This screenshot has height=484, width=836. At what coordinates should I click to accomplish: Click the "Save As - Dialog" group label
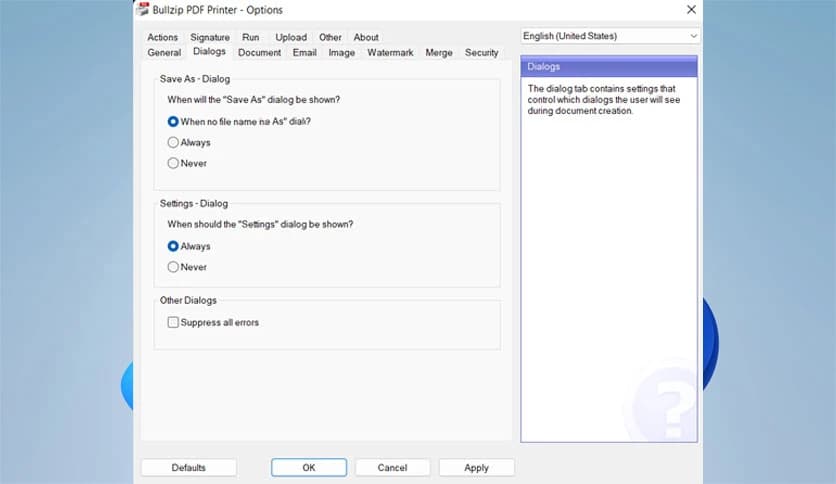click(195, 79)
